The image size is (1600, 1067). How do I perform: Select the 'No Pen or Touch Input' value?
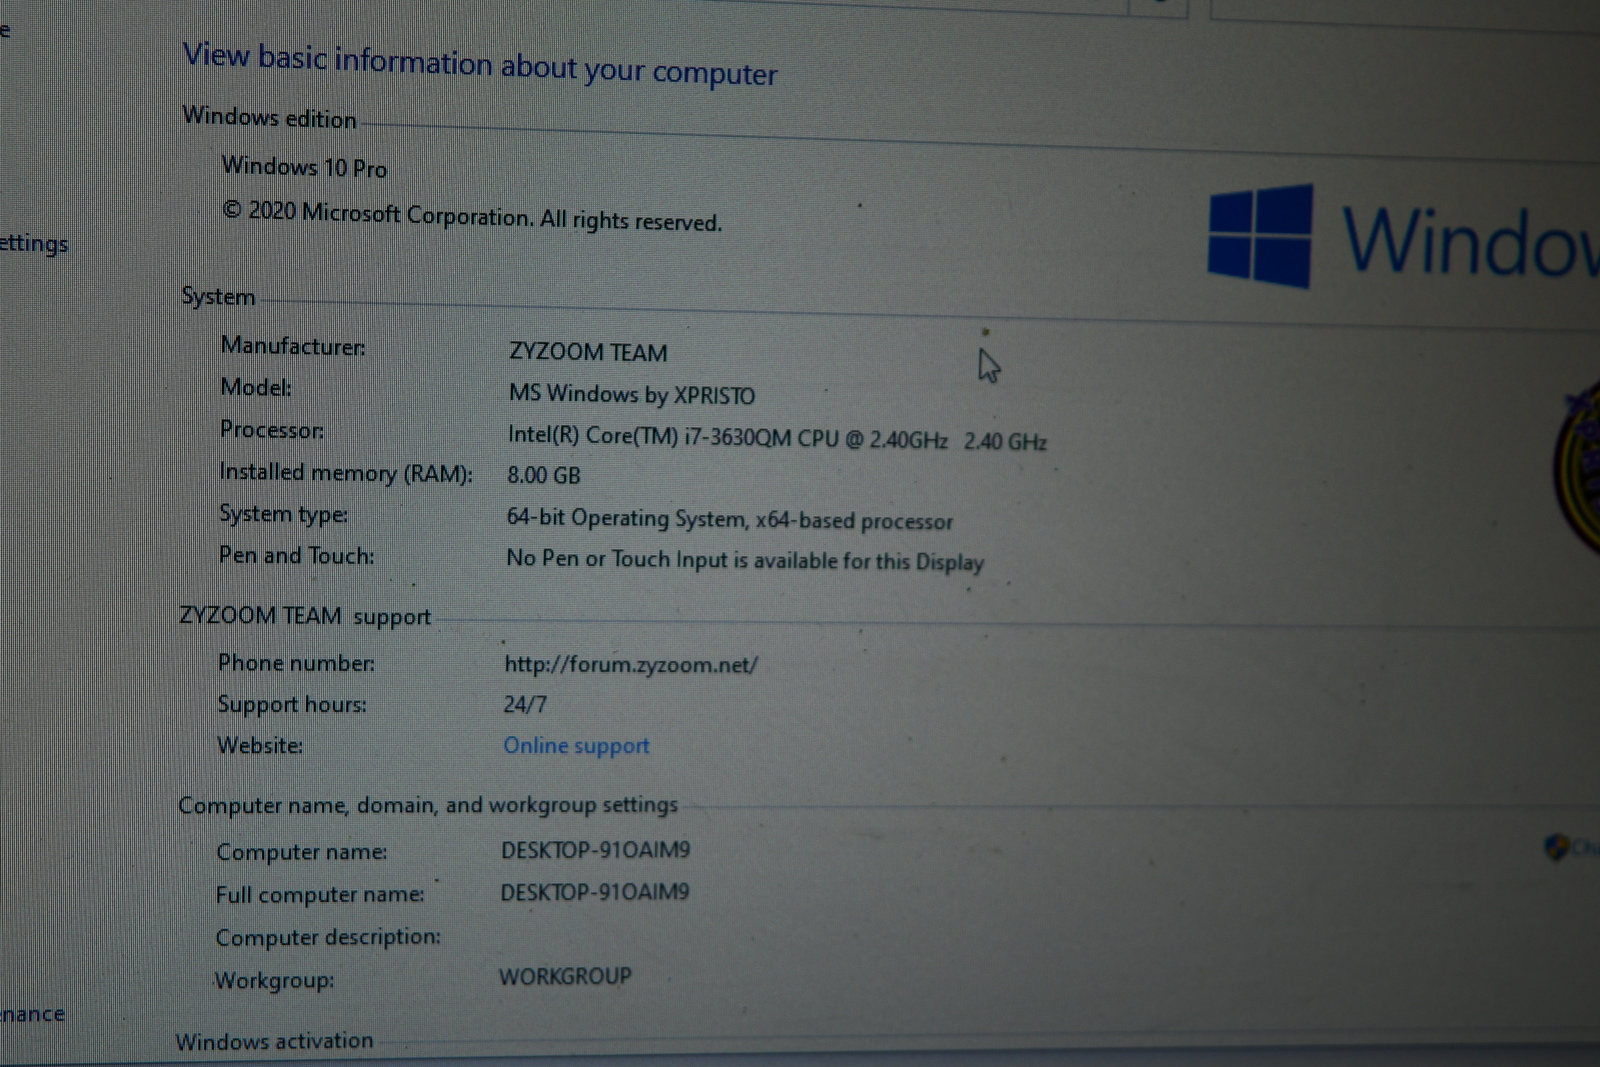(745, 560)
